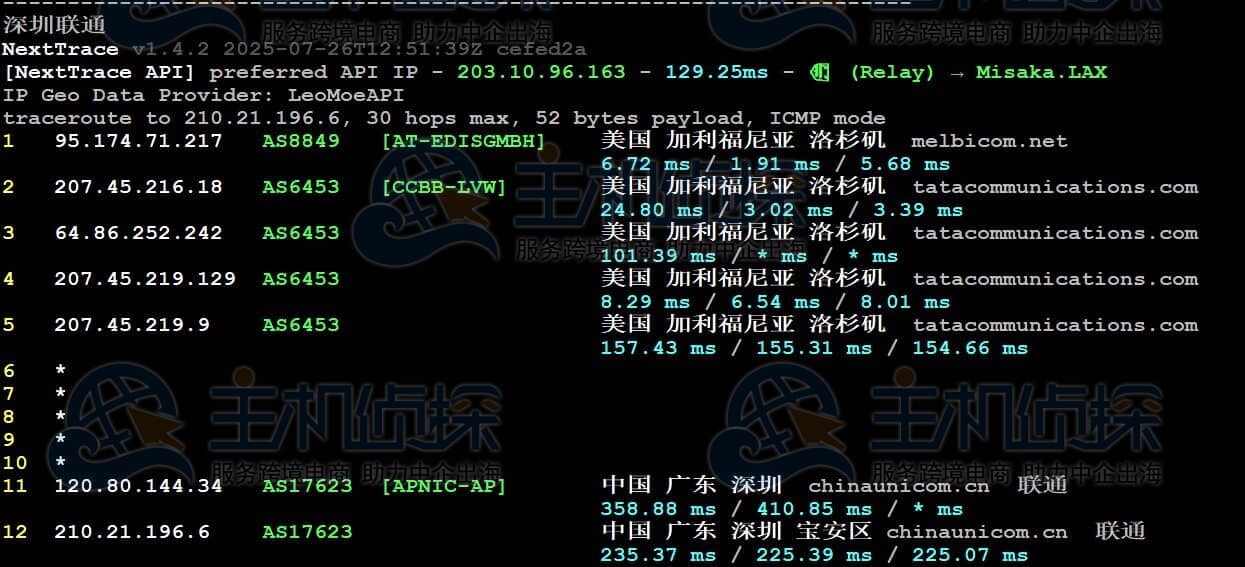The image size is (1245, 567).
Task: Click melbicom.net hostname
Action: (990, 141)
